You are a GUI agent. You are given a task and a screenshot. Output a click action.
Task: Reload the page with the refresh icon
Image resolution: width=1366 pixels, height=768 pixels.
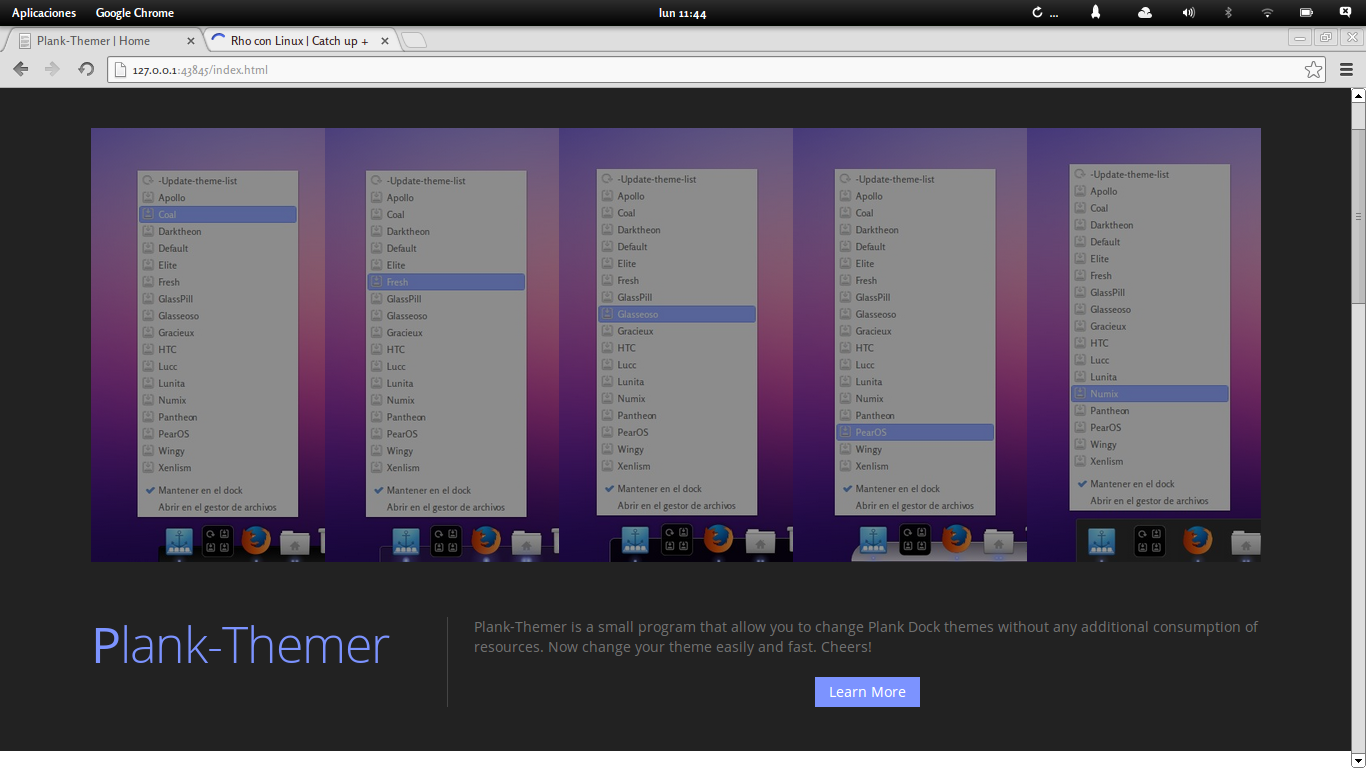[86, 69]
